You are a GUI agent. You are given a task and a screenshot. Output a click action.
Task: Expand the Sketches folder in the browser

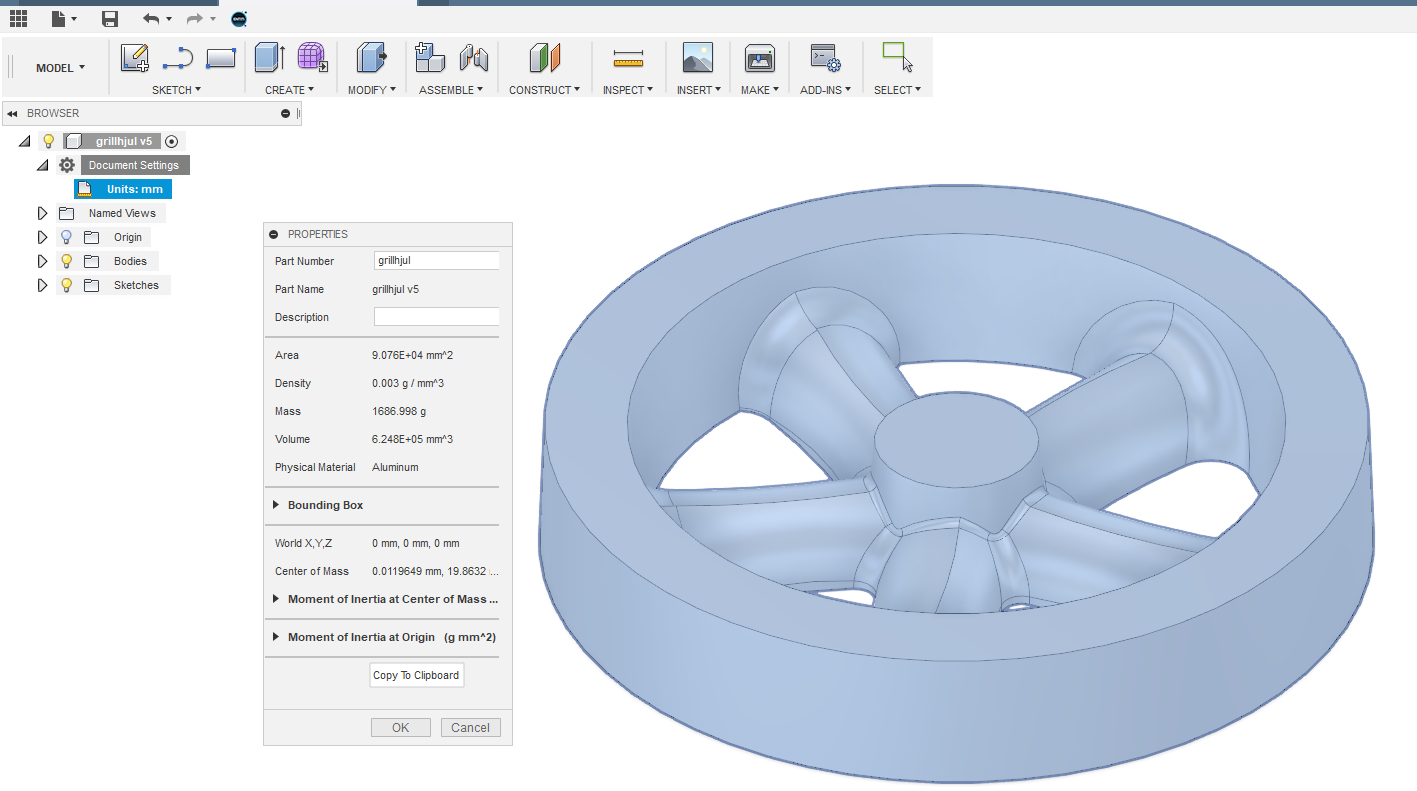point(42,285)
